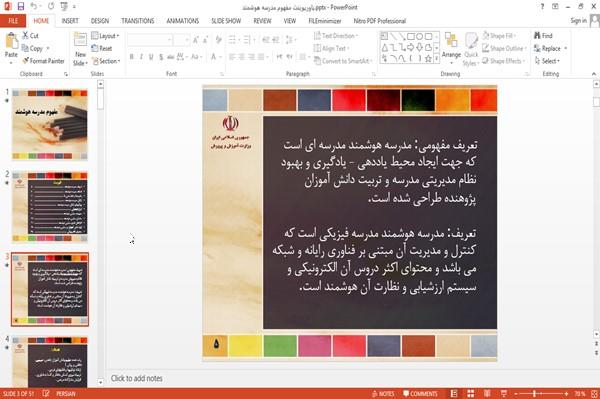Expand the Select dropdown in Editing
The height and width of the screenshot is (399, 600).
click(x=547, y=61)
